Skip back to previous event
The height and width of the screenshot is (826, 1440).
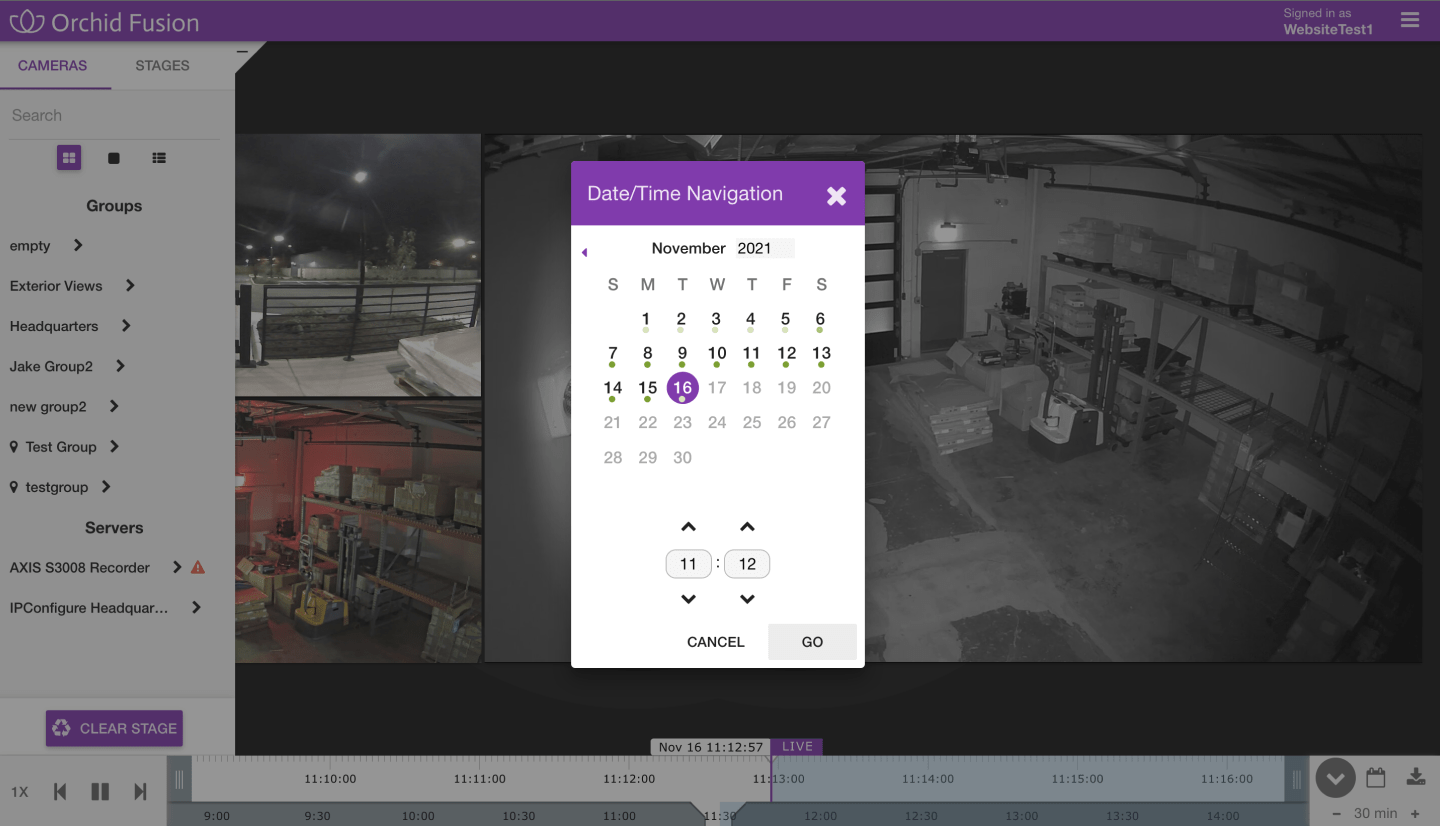click(x=60, y=792)
